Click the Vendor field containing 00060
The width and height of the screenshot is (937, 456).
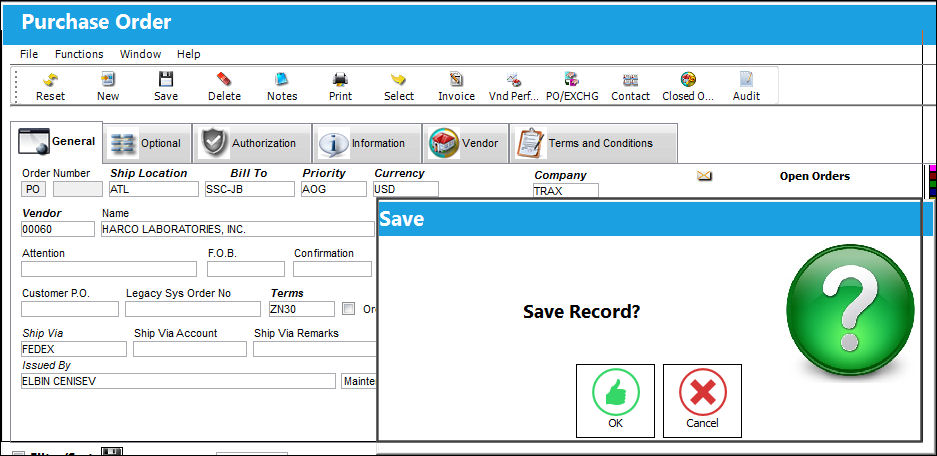[57, 229]
